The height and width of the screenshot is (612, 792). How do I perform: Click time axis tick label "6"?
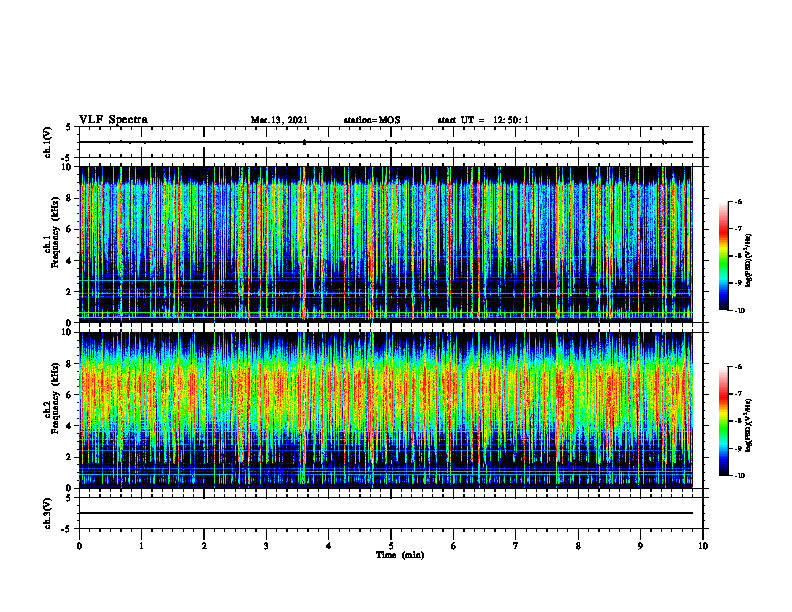pos(454,546)
